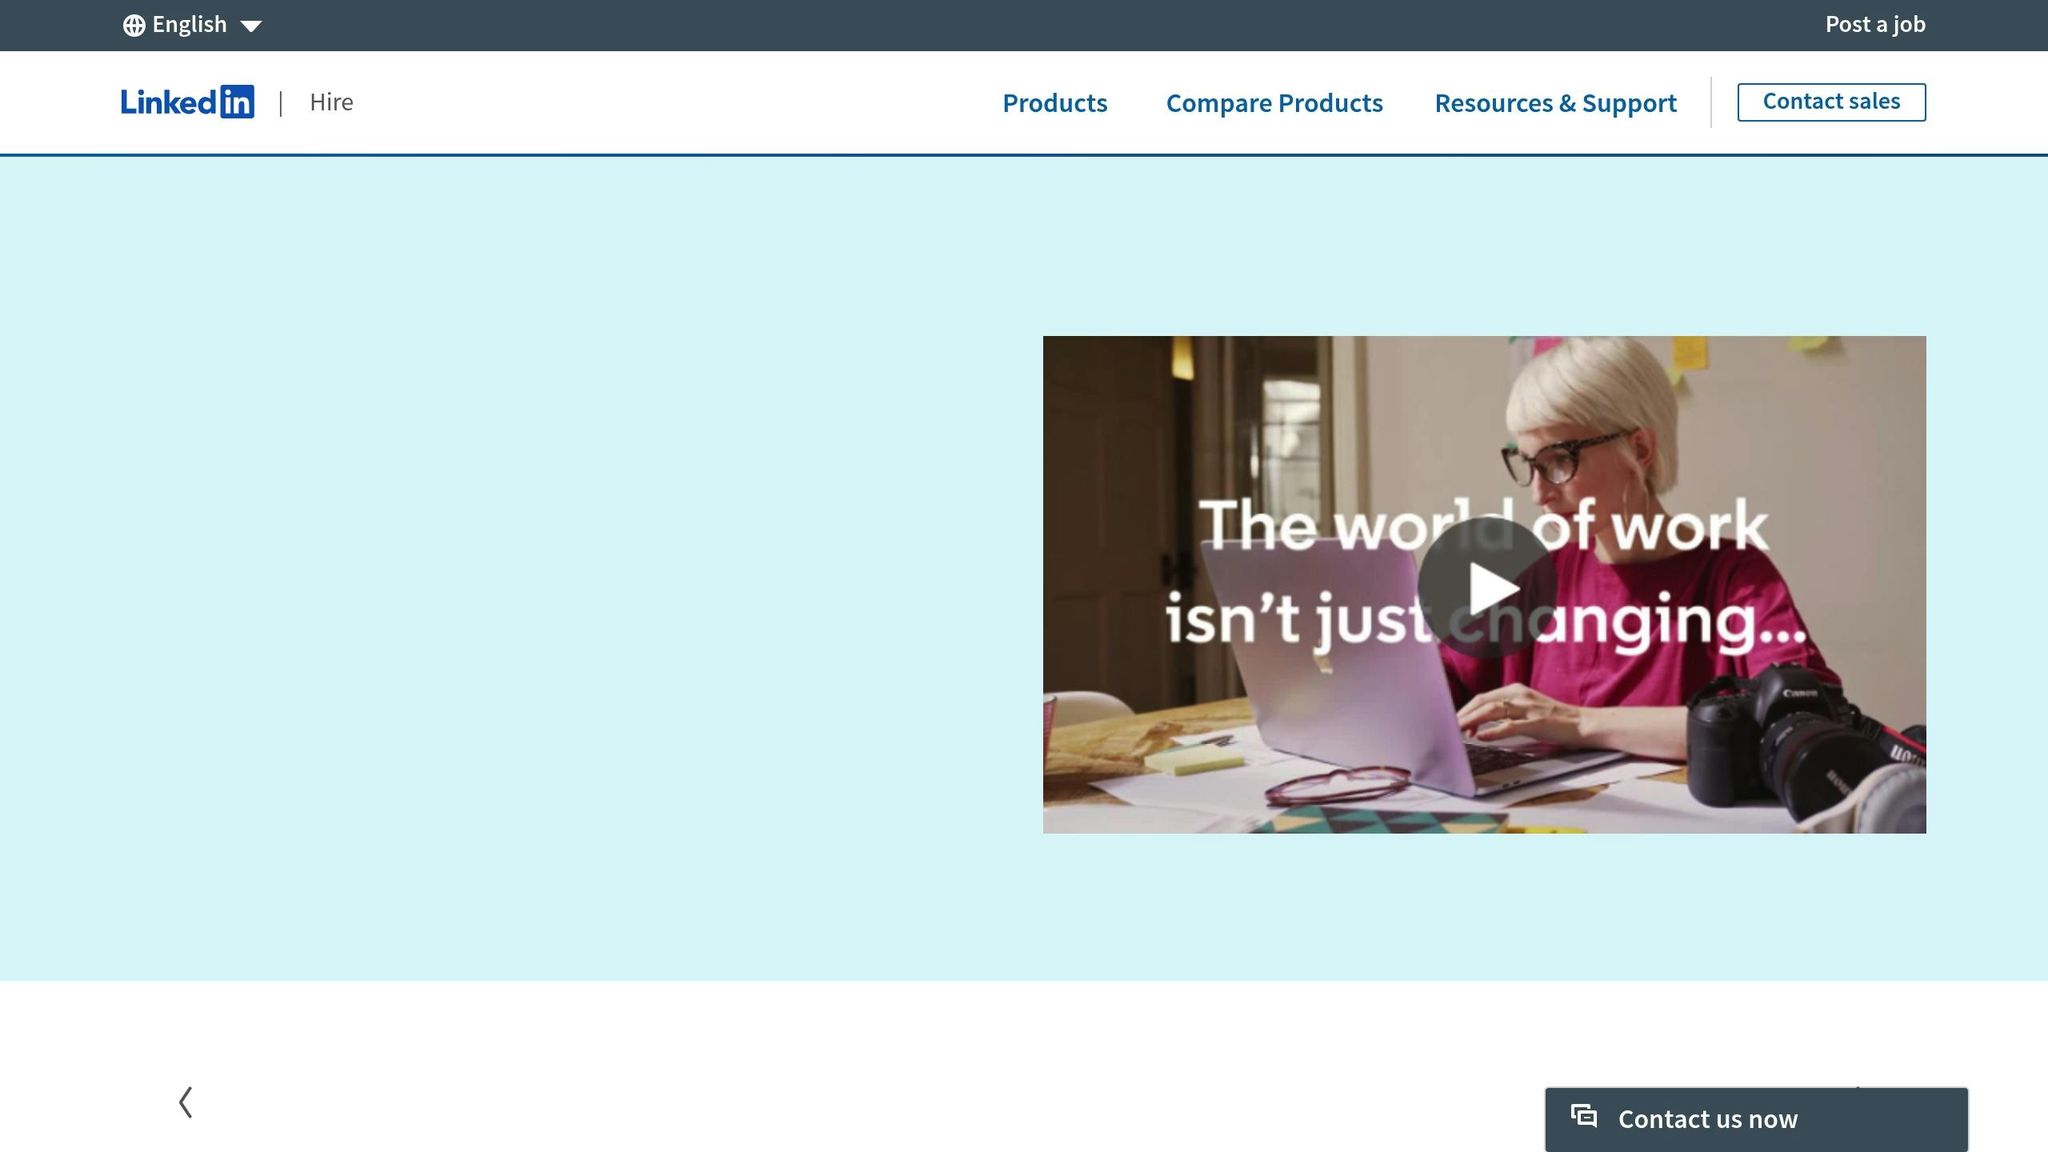Click the blue 'in' logo square
2048x1152 pixels.
pyautogui.click(x=237, y=102)
